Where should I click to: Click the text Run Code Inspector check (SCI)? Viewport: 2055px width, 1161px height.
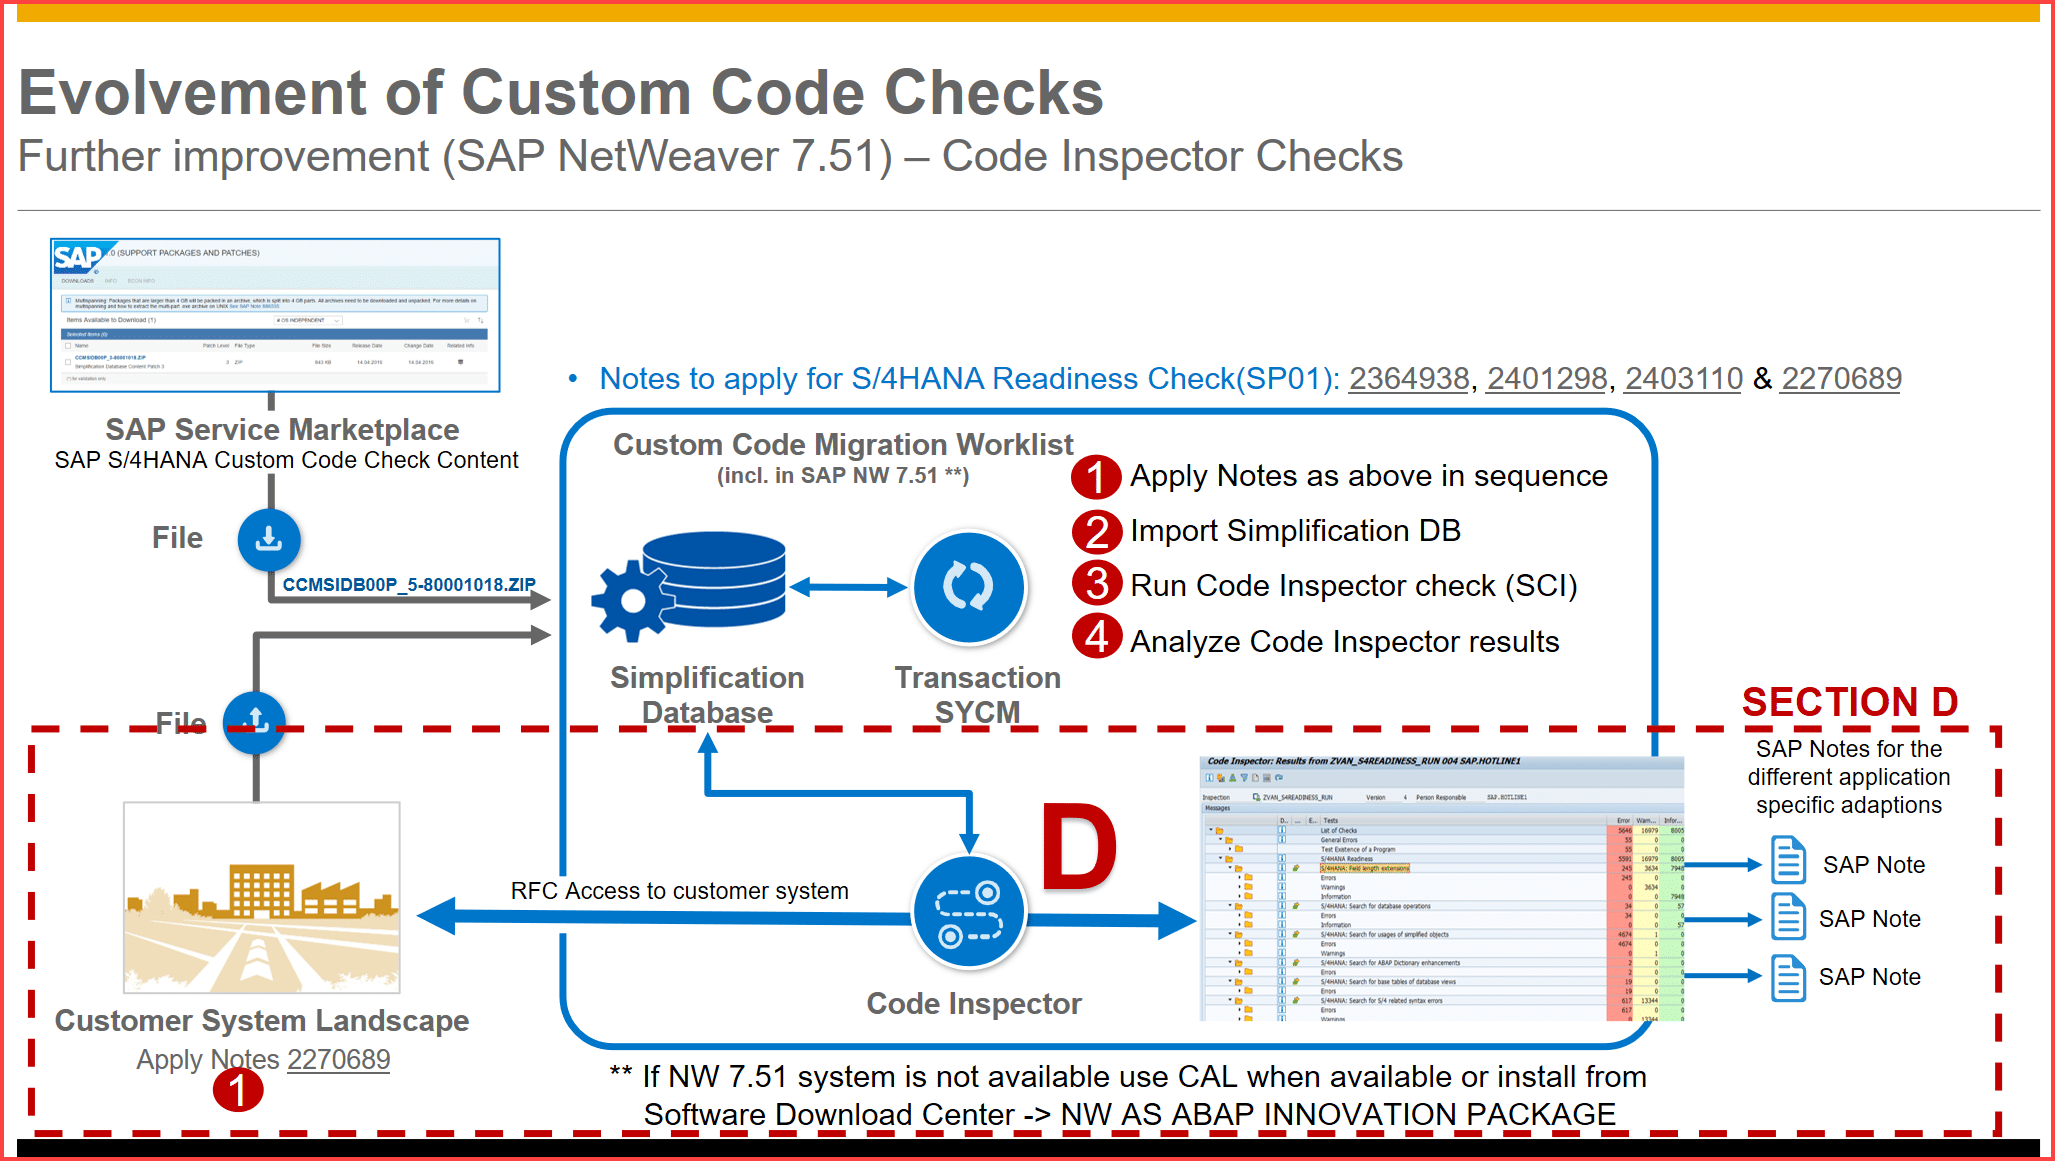tap(1353, 586)
